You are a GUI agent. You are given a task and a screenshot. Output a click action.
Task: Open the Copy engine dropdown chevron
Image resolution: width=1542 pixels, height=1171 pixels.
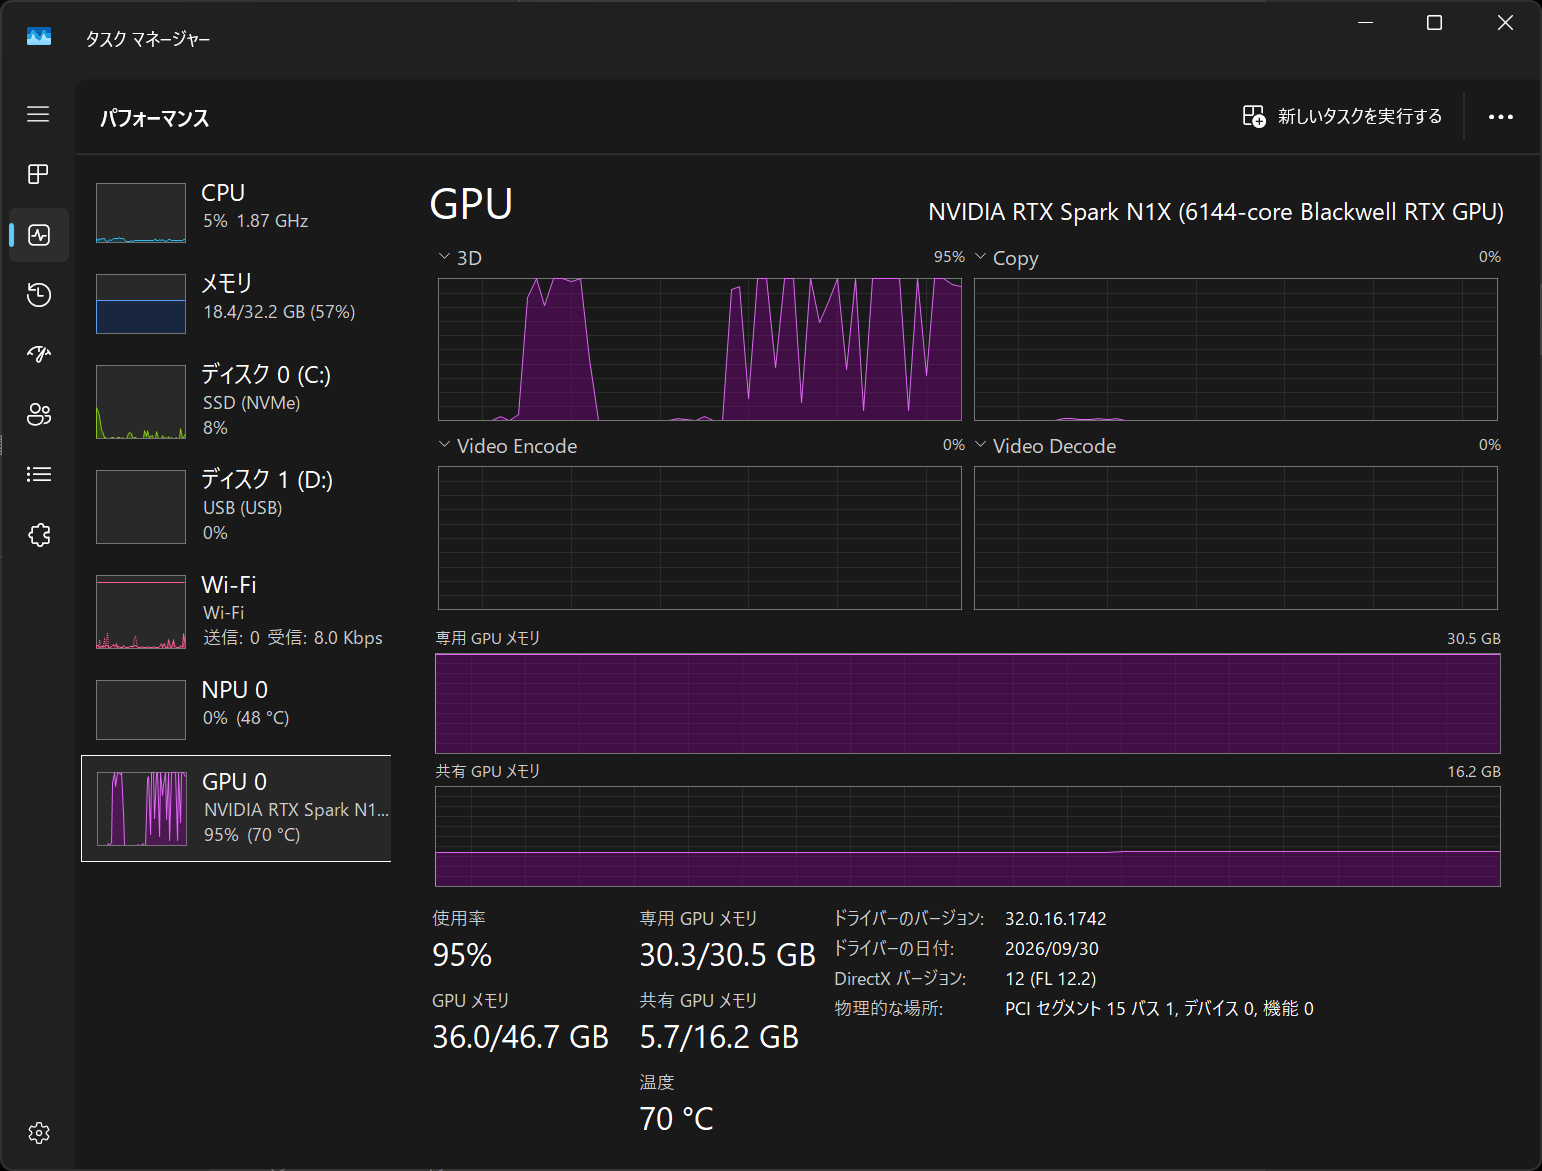pyautogui.click(x=980, y=257)
